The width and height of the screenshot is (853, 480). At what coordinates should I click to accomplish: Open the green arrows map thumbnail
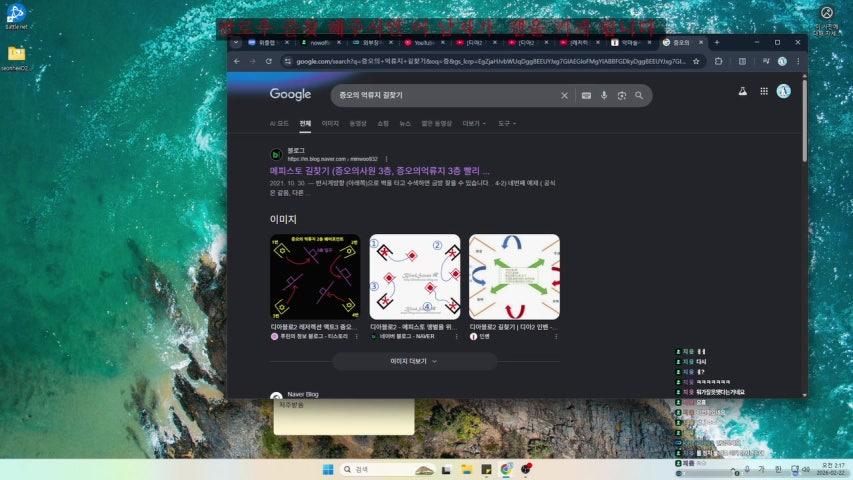(514, 277)
